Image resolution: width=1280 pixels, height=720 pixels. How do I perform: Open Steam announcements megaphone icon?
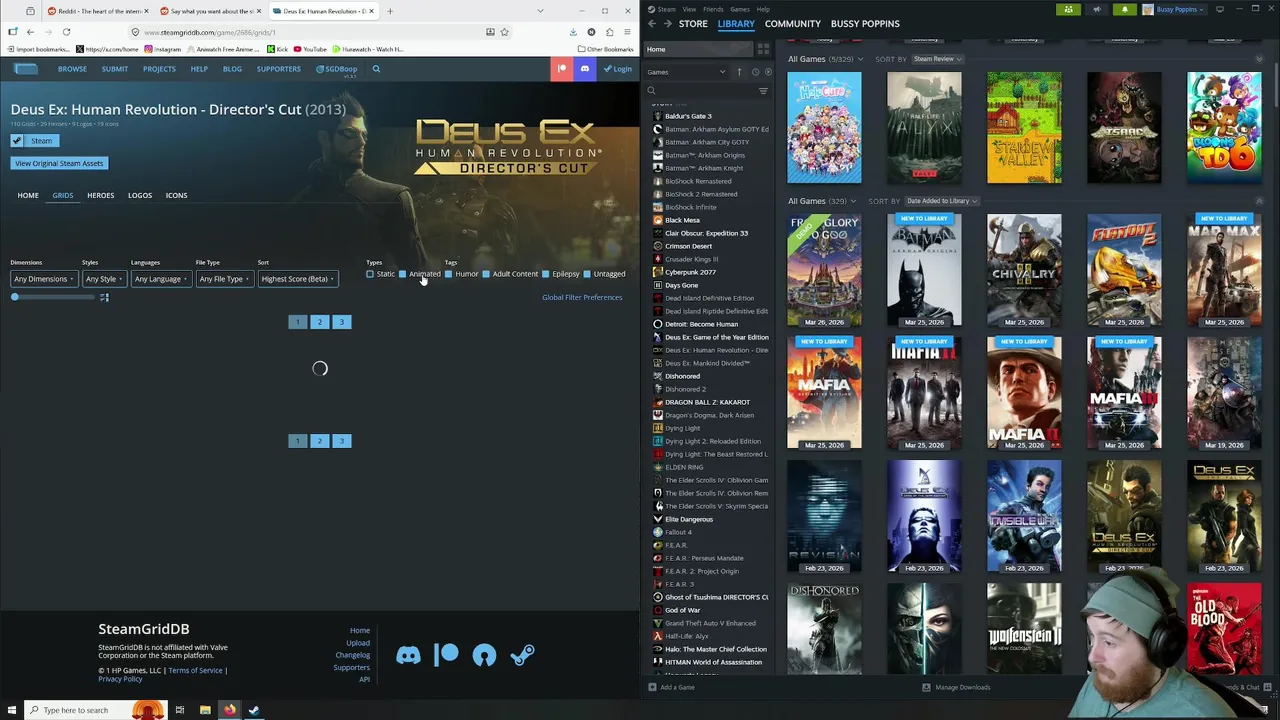1096,9
